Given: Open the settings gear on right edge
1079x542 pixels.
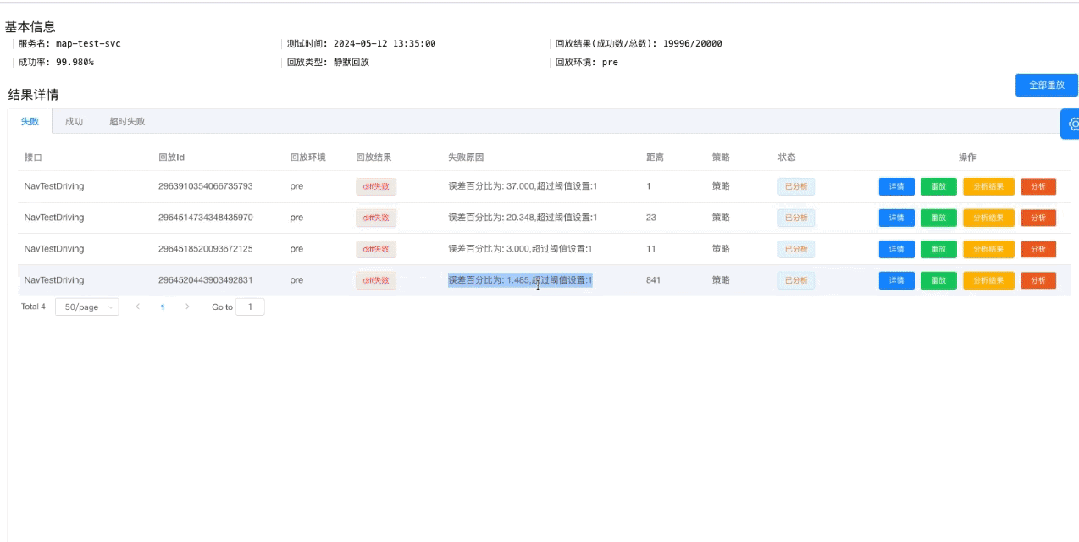Looking at the screenshot, I should [1071, 124].
